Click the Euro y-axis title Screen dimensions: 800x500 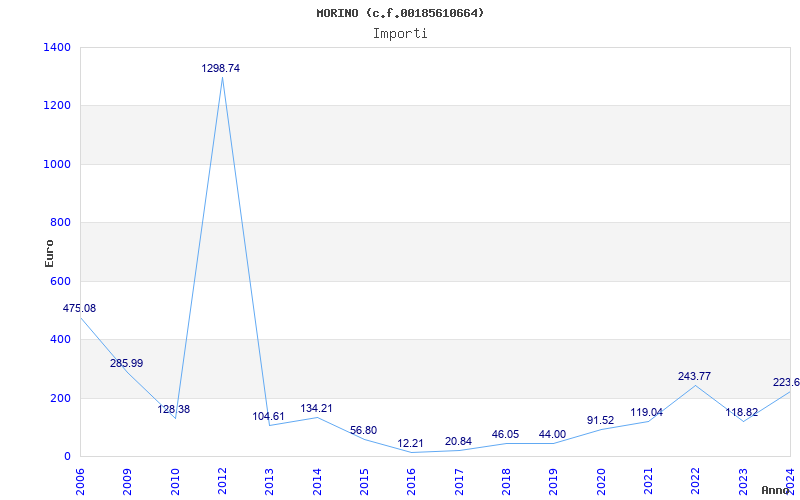click(49, 253)
